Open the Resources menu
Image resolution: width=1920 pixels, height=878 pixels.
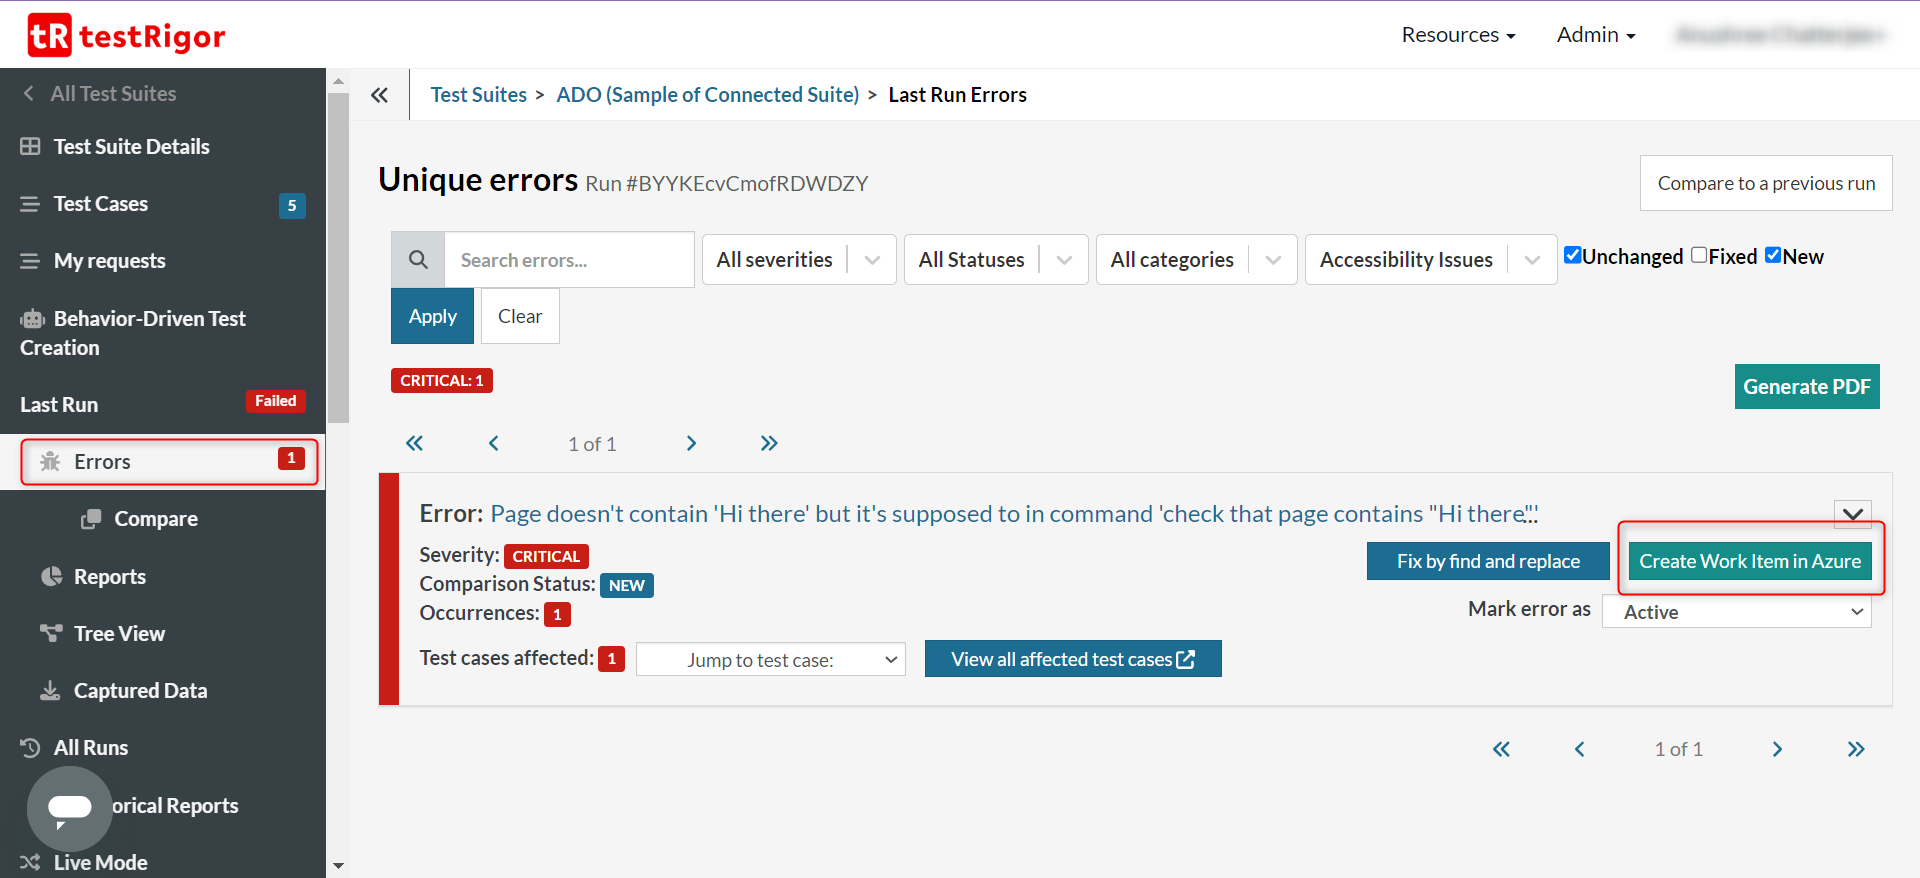click(x=1458, y=35)
